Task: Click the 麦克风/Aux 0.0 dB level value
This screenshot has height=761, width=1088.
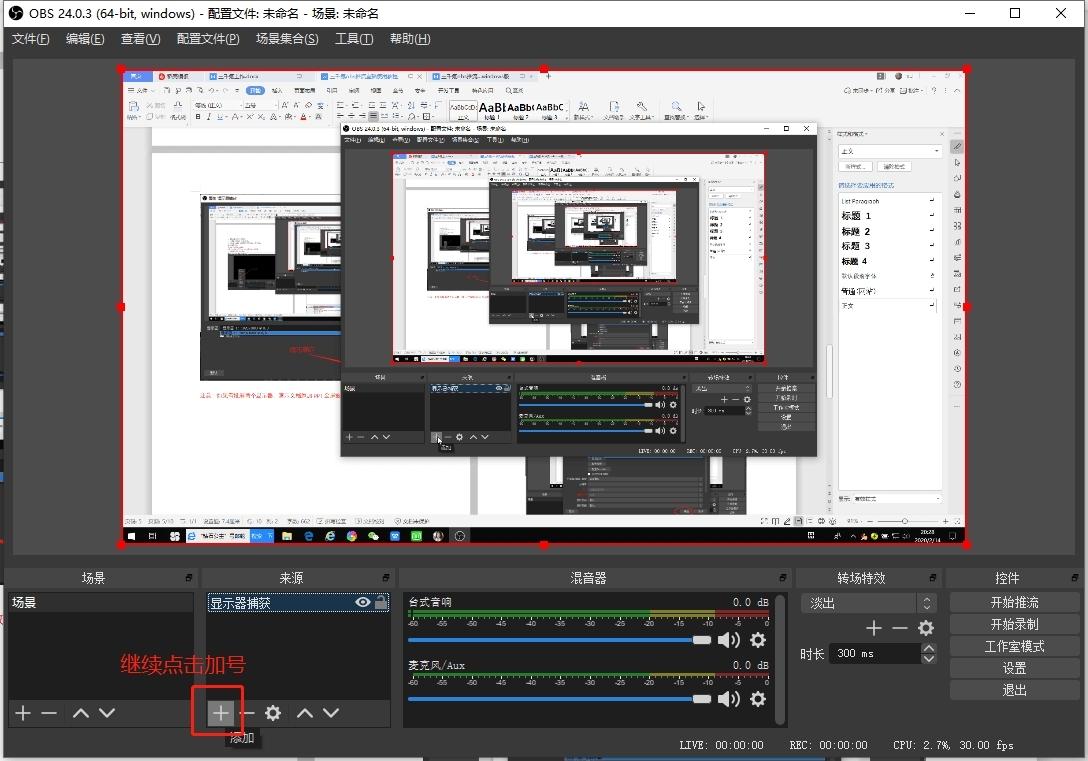Action: point(751,665)
